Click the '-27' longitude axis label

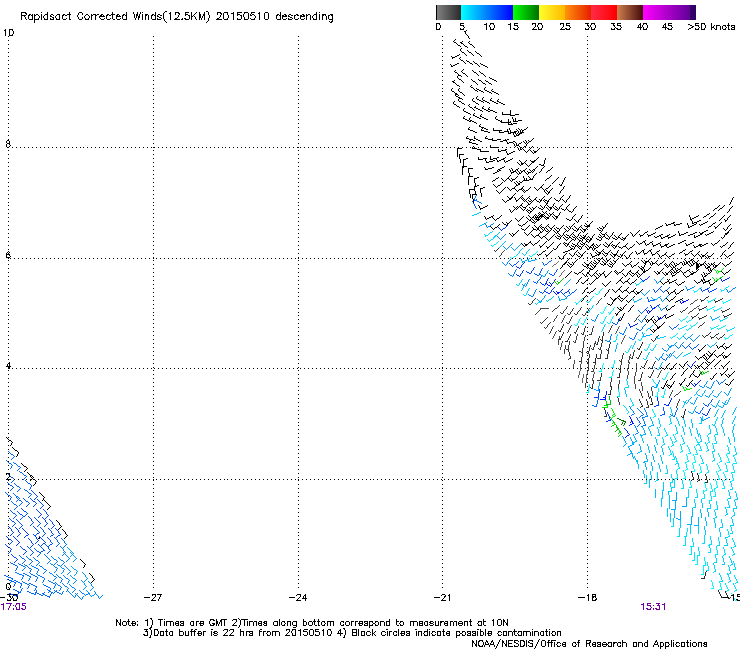tap(152, 597)
